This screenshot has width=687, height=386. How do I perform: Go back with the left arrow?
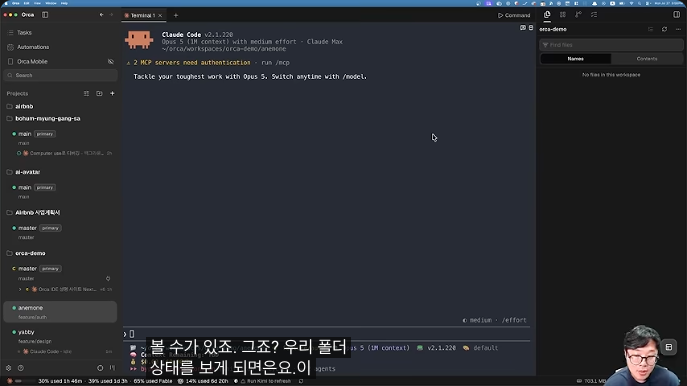coord(101,15)
